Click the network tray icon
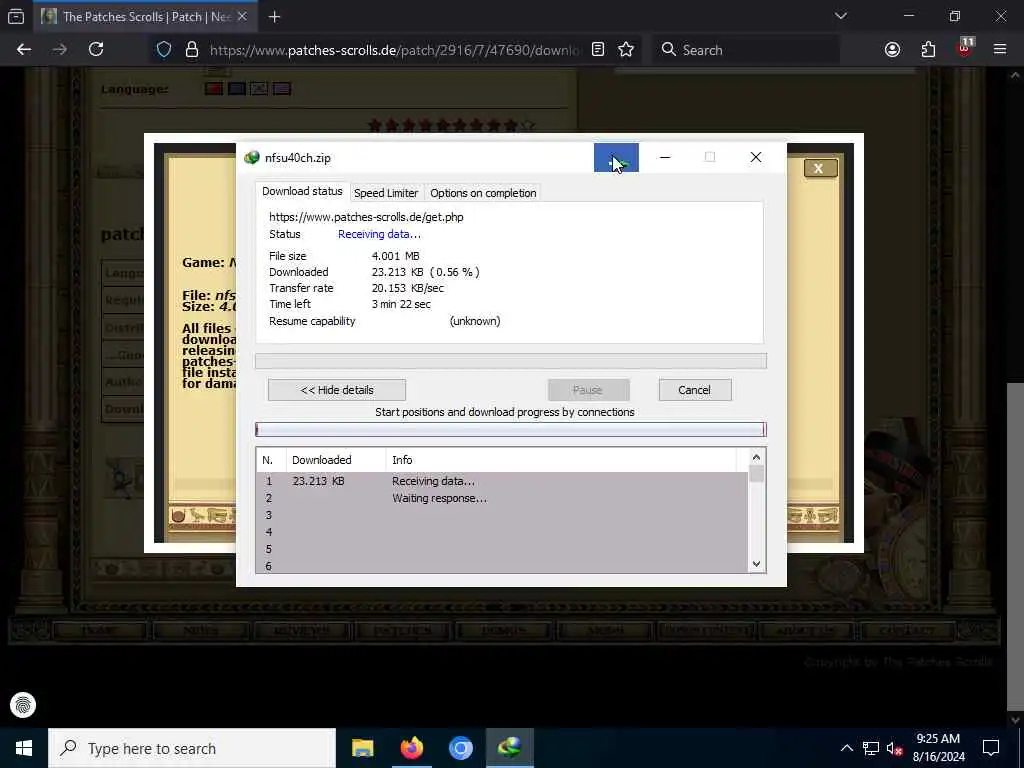The height and width of the screenshot is (768, 1024). [871, 748]
